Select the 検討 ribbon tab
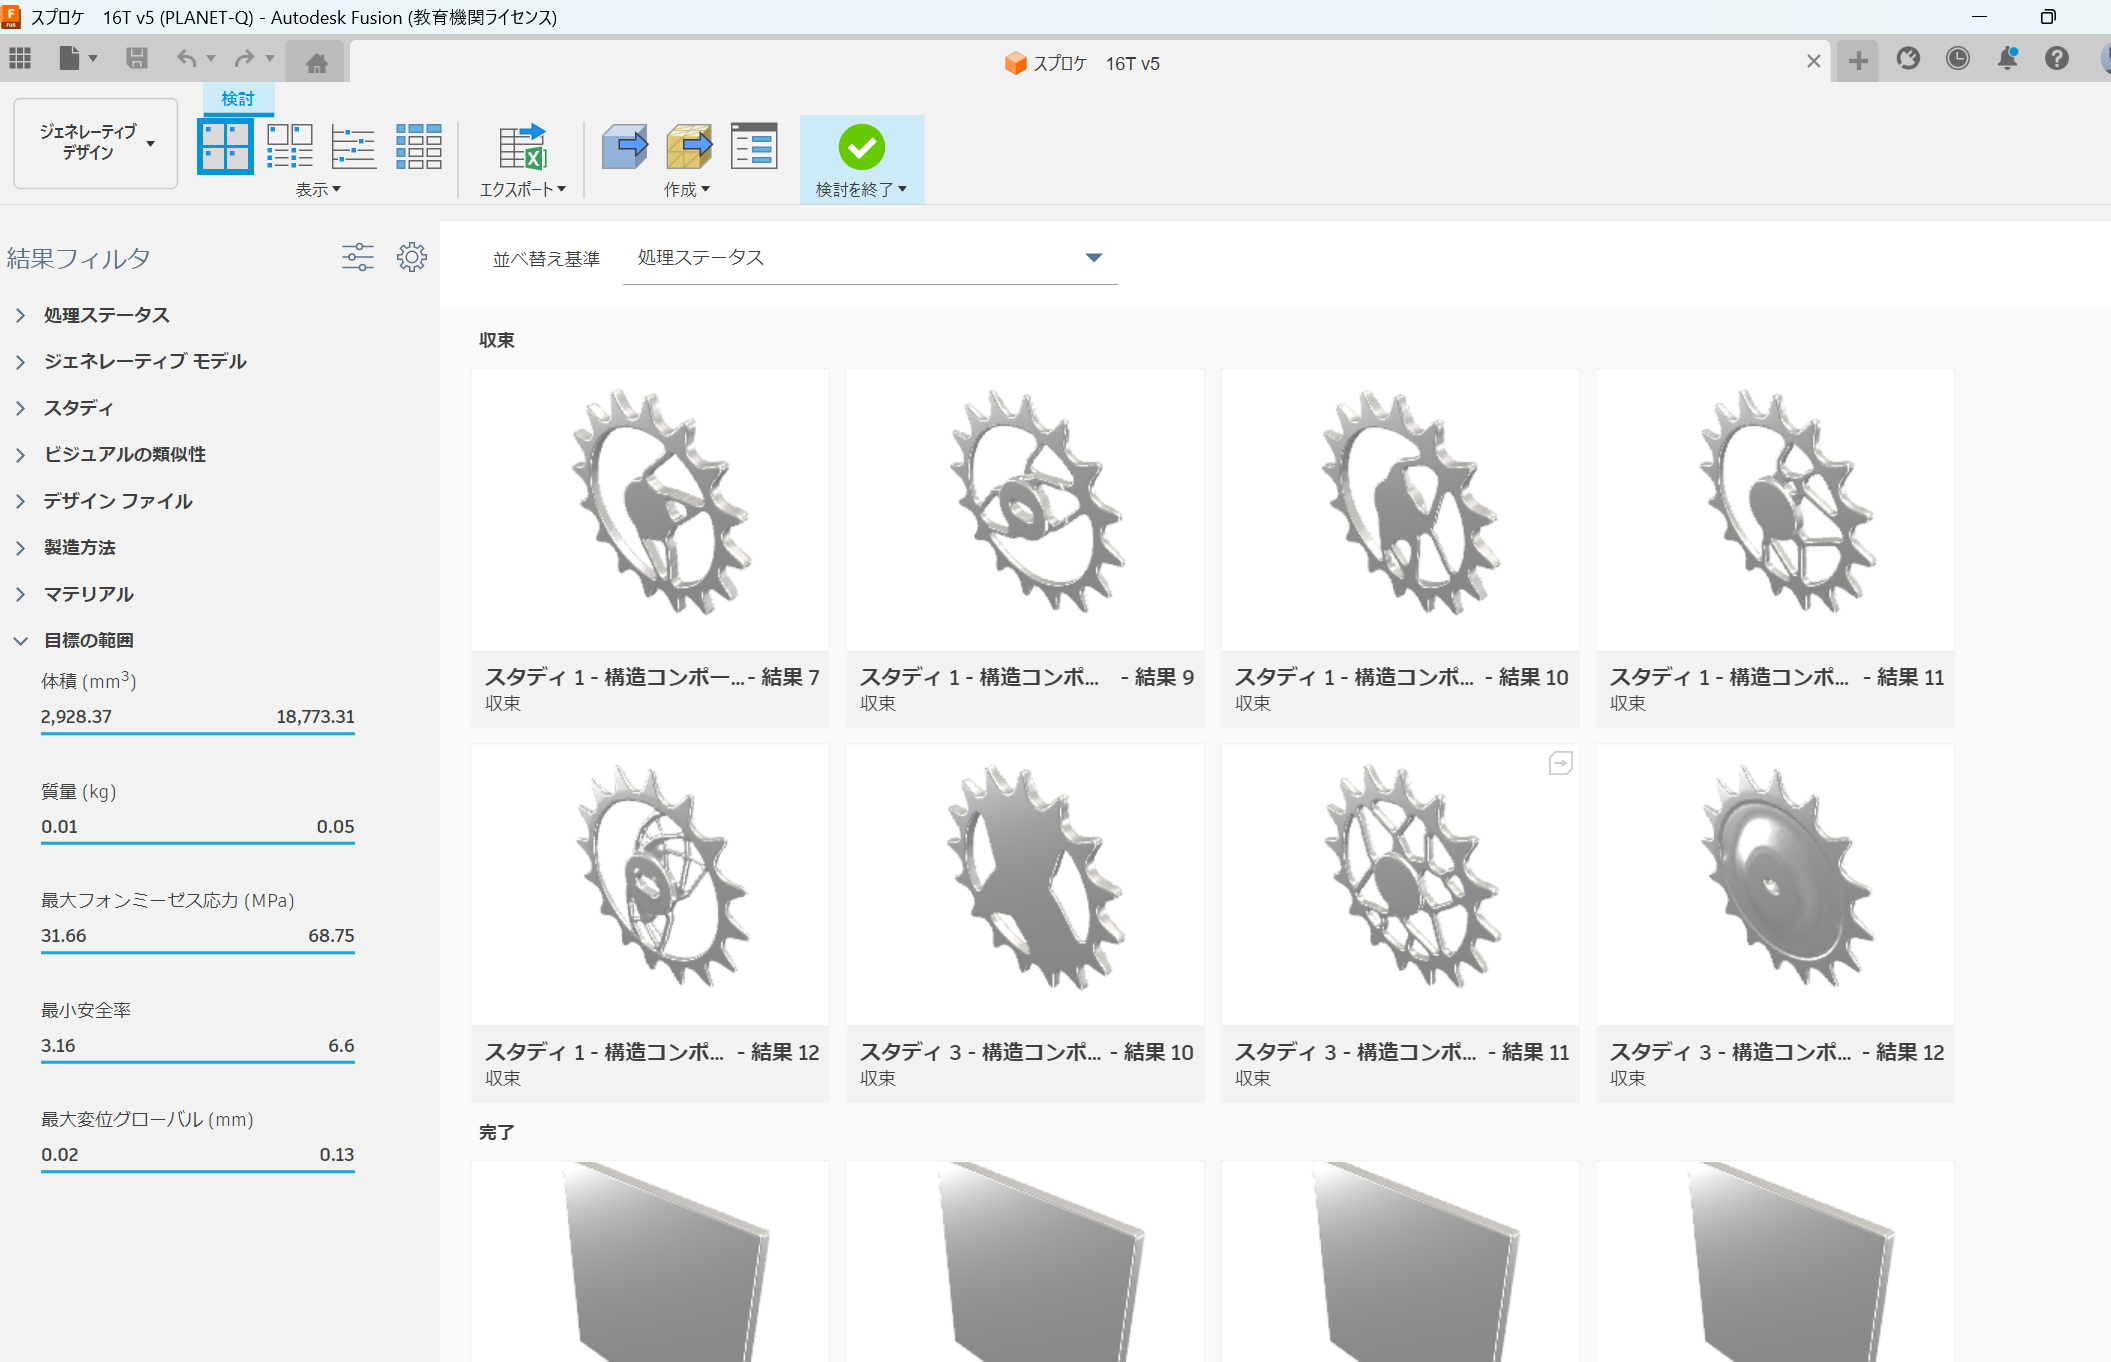Viewport: 2111px width, 1362px height. point(238,98)
